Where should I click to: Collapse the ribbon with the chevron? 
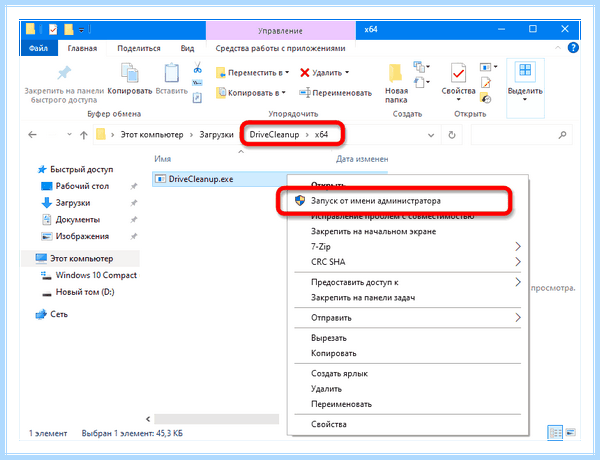[x=558, y=48]
